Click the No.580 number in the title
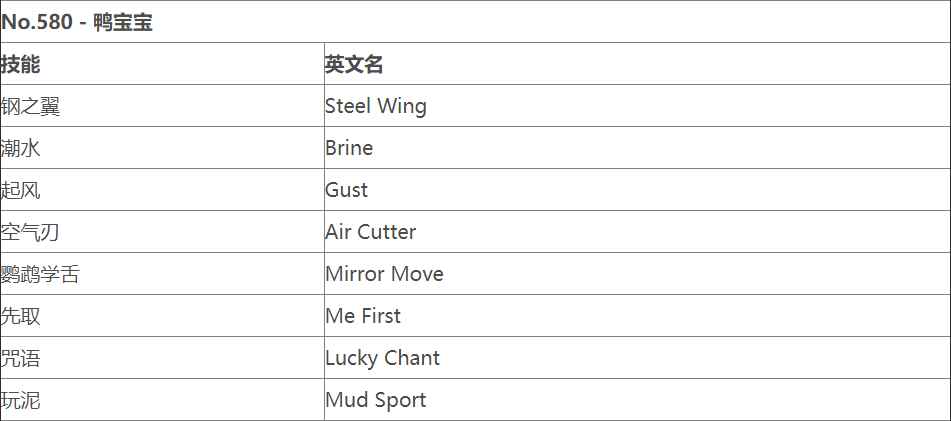The width and height of the screenshot is (951, 421). click(x=37, y=22)
